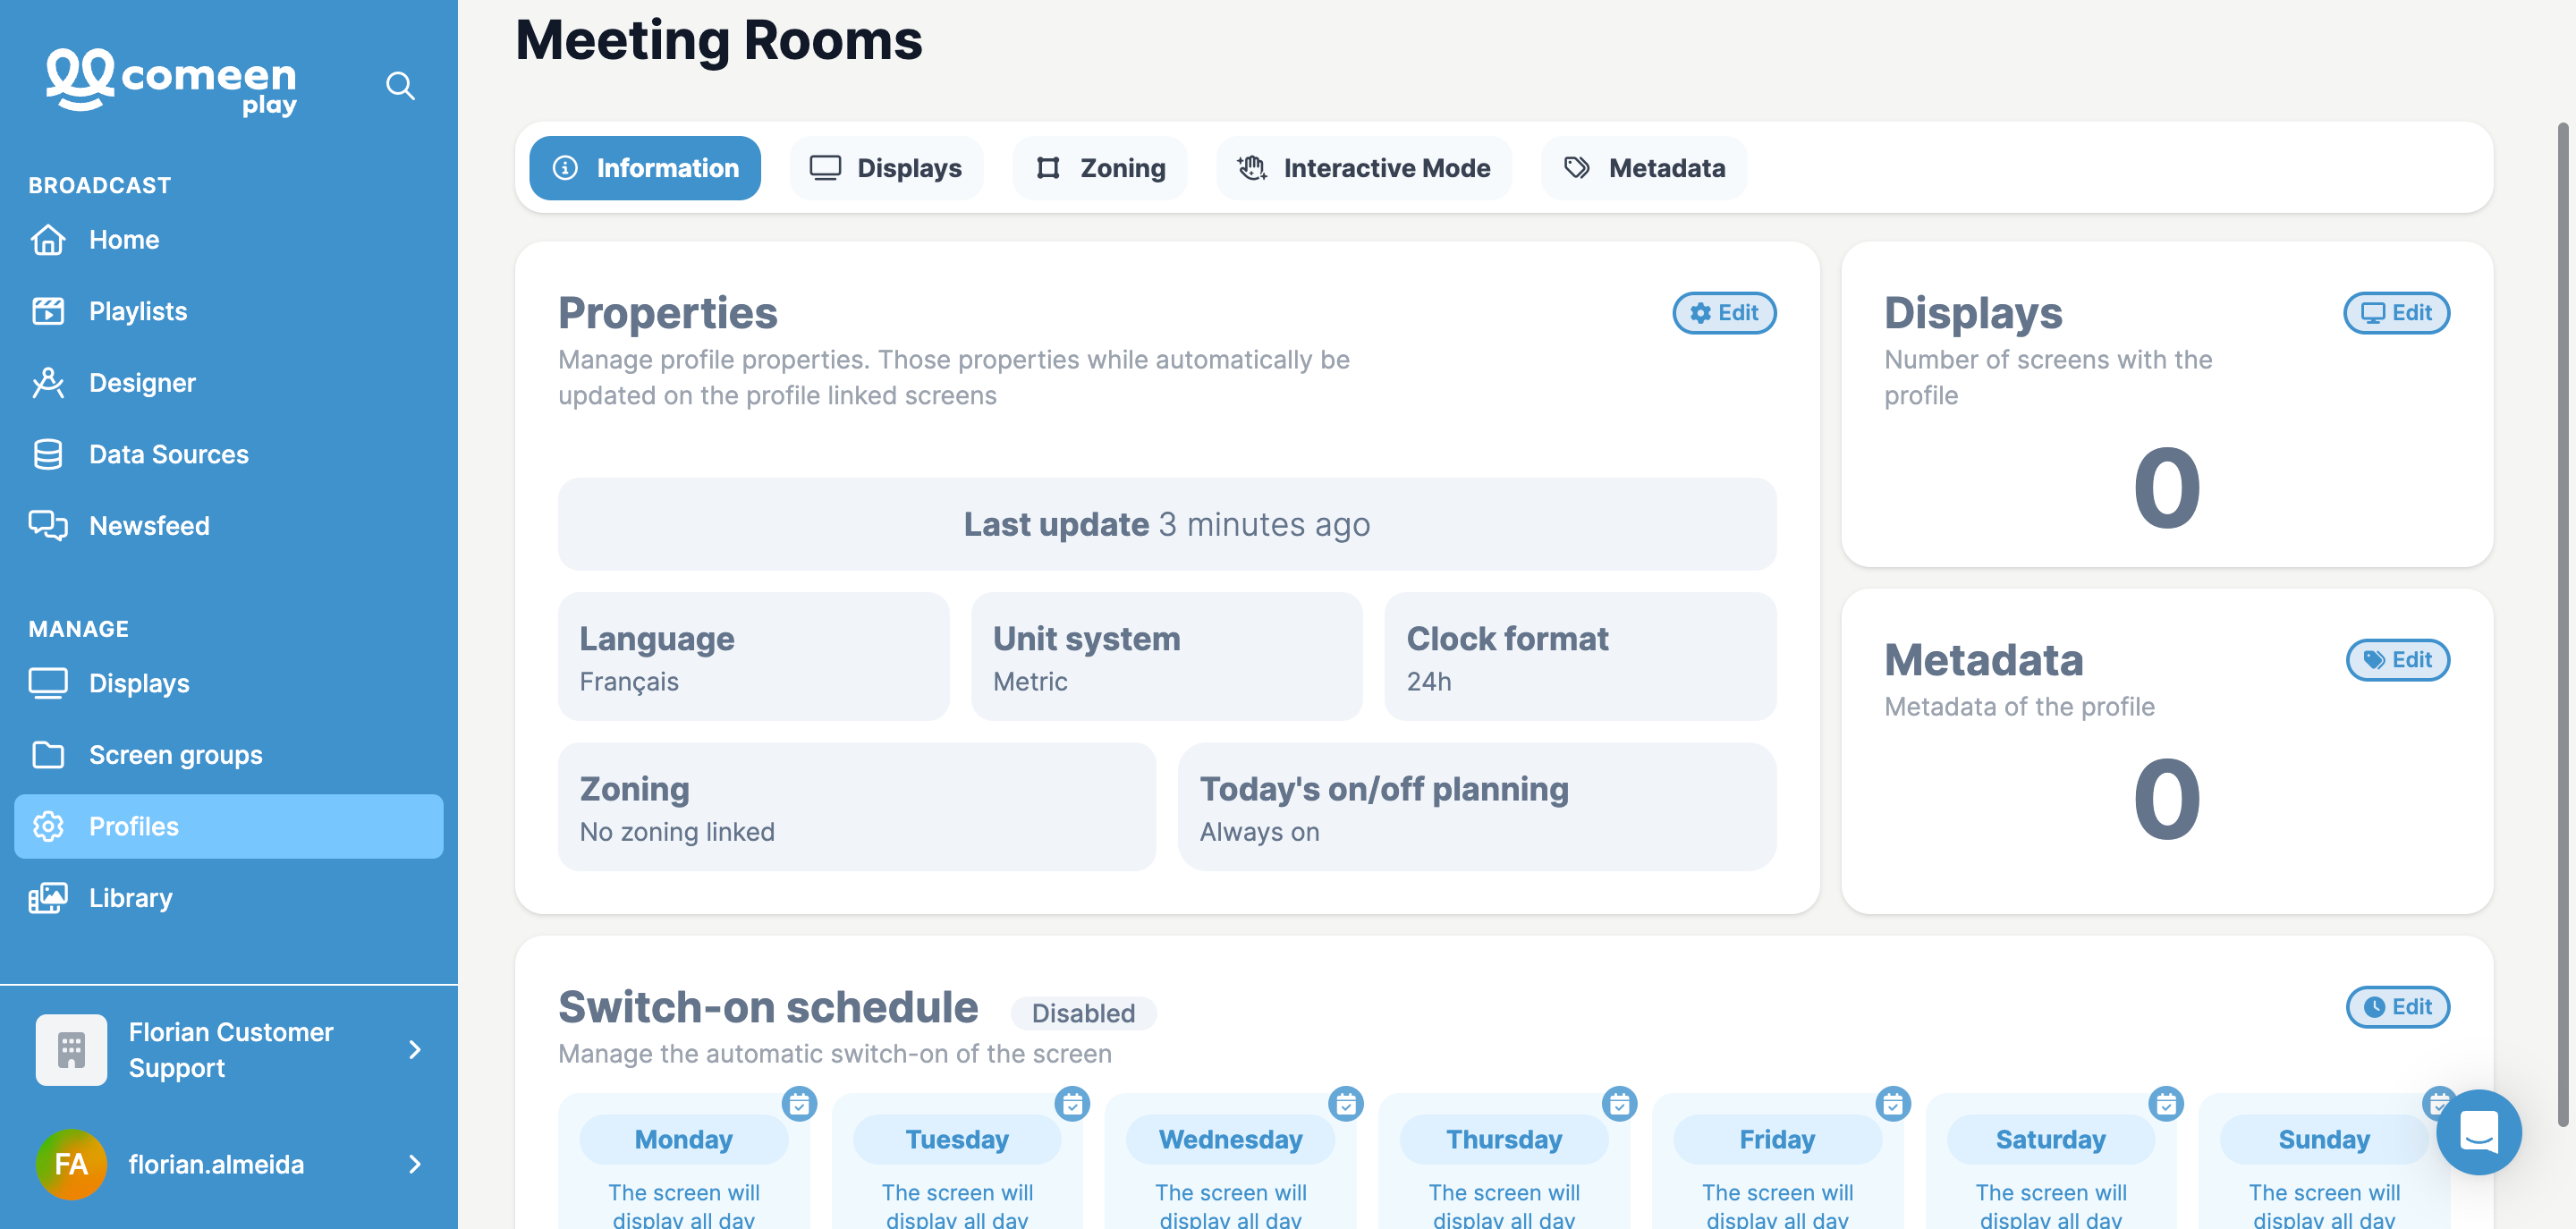
Task: Click the organization building icon
Action: click(71, 1050)
